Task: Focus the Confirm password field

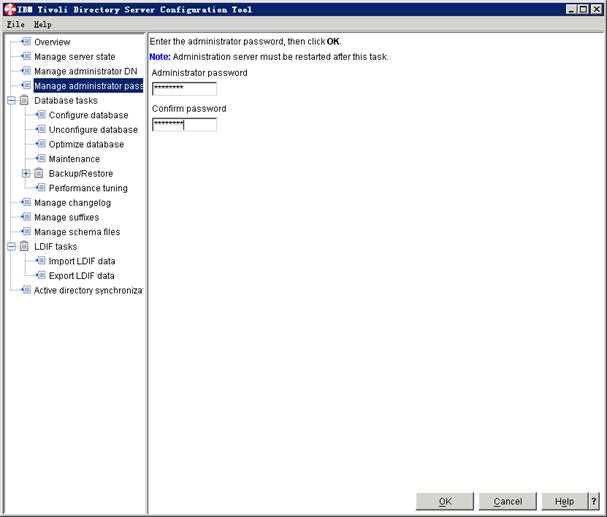Action: click(184, 125)
